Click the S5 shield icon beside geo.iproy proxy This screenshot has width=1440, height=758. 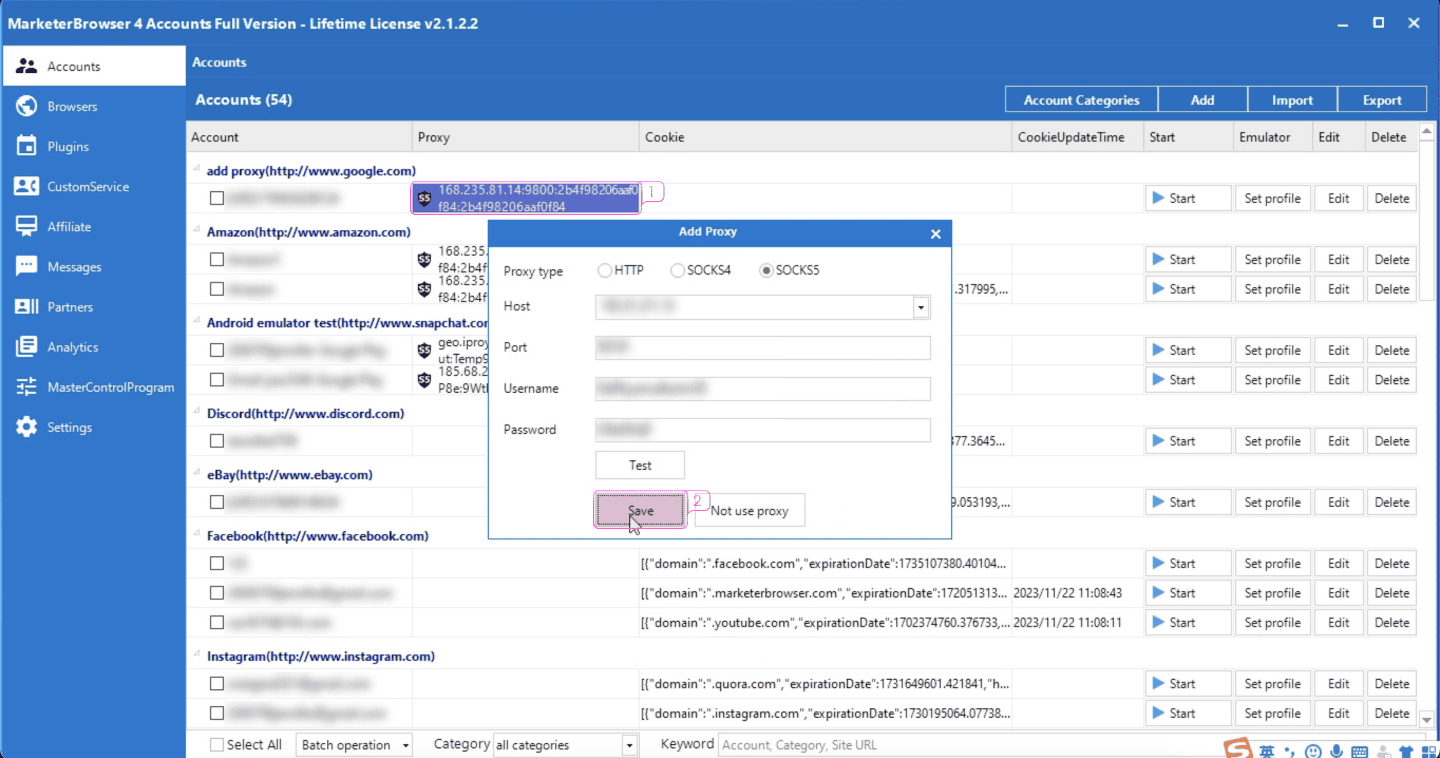click(x=425, y=350)
